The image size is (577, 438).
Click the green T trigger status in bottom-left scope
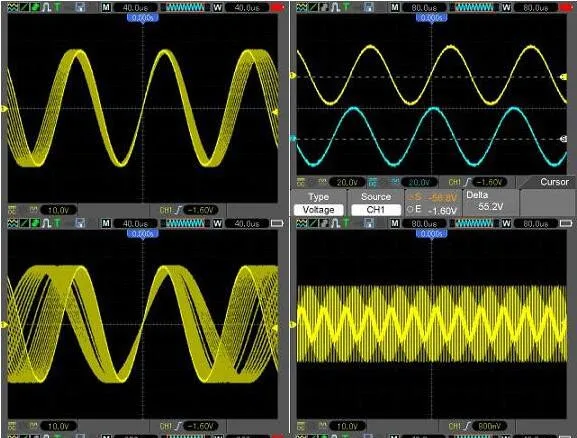57,223
